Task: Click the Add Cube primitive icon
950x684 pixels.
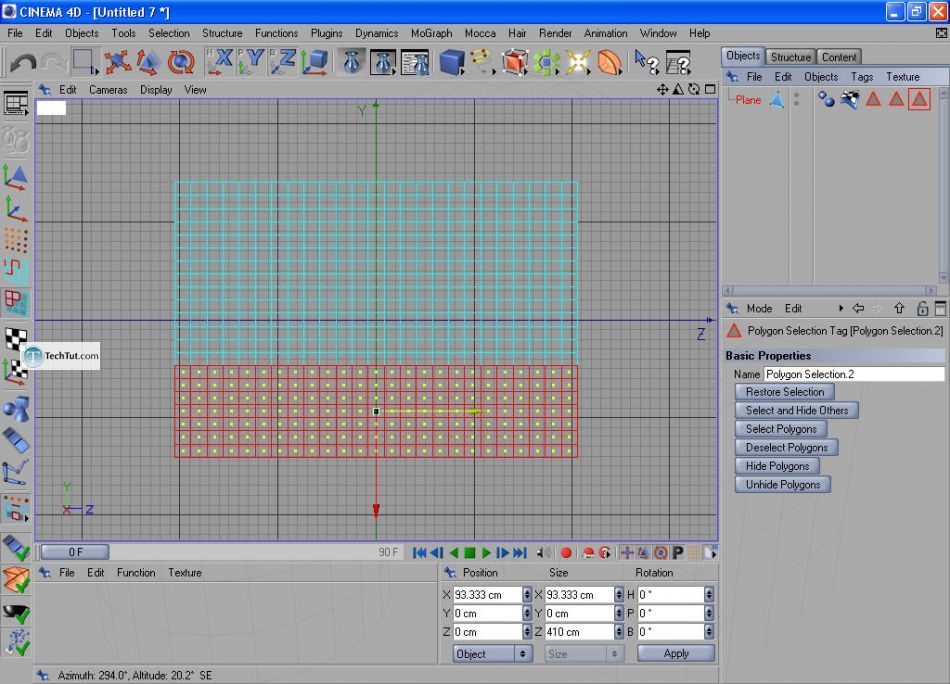Action: [452, 63]
